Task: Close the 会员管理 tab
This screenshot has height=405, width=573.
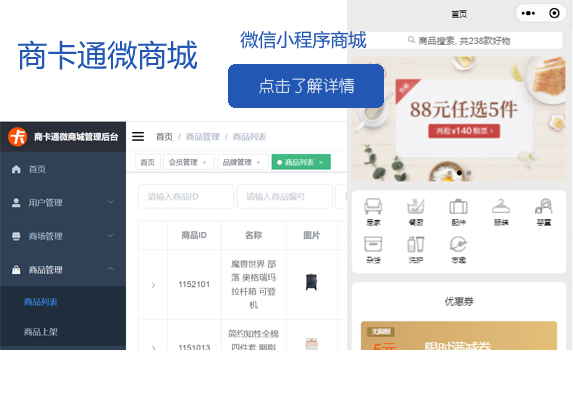Action: coord(204,162)
